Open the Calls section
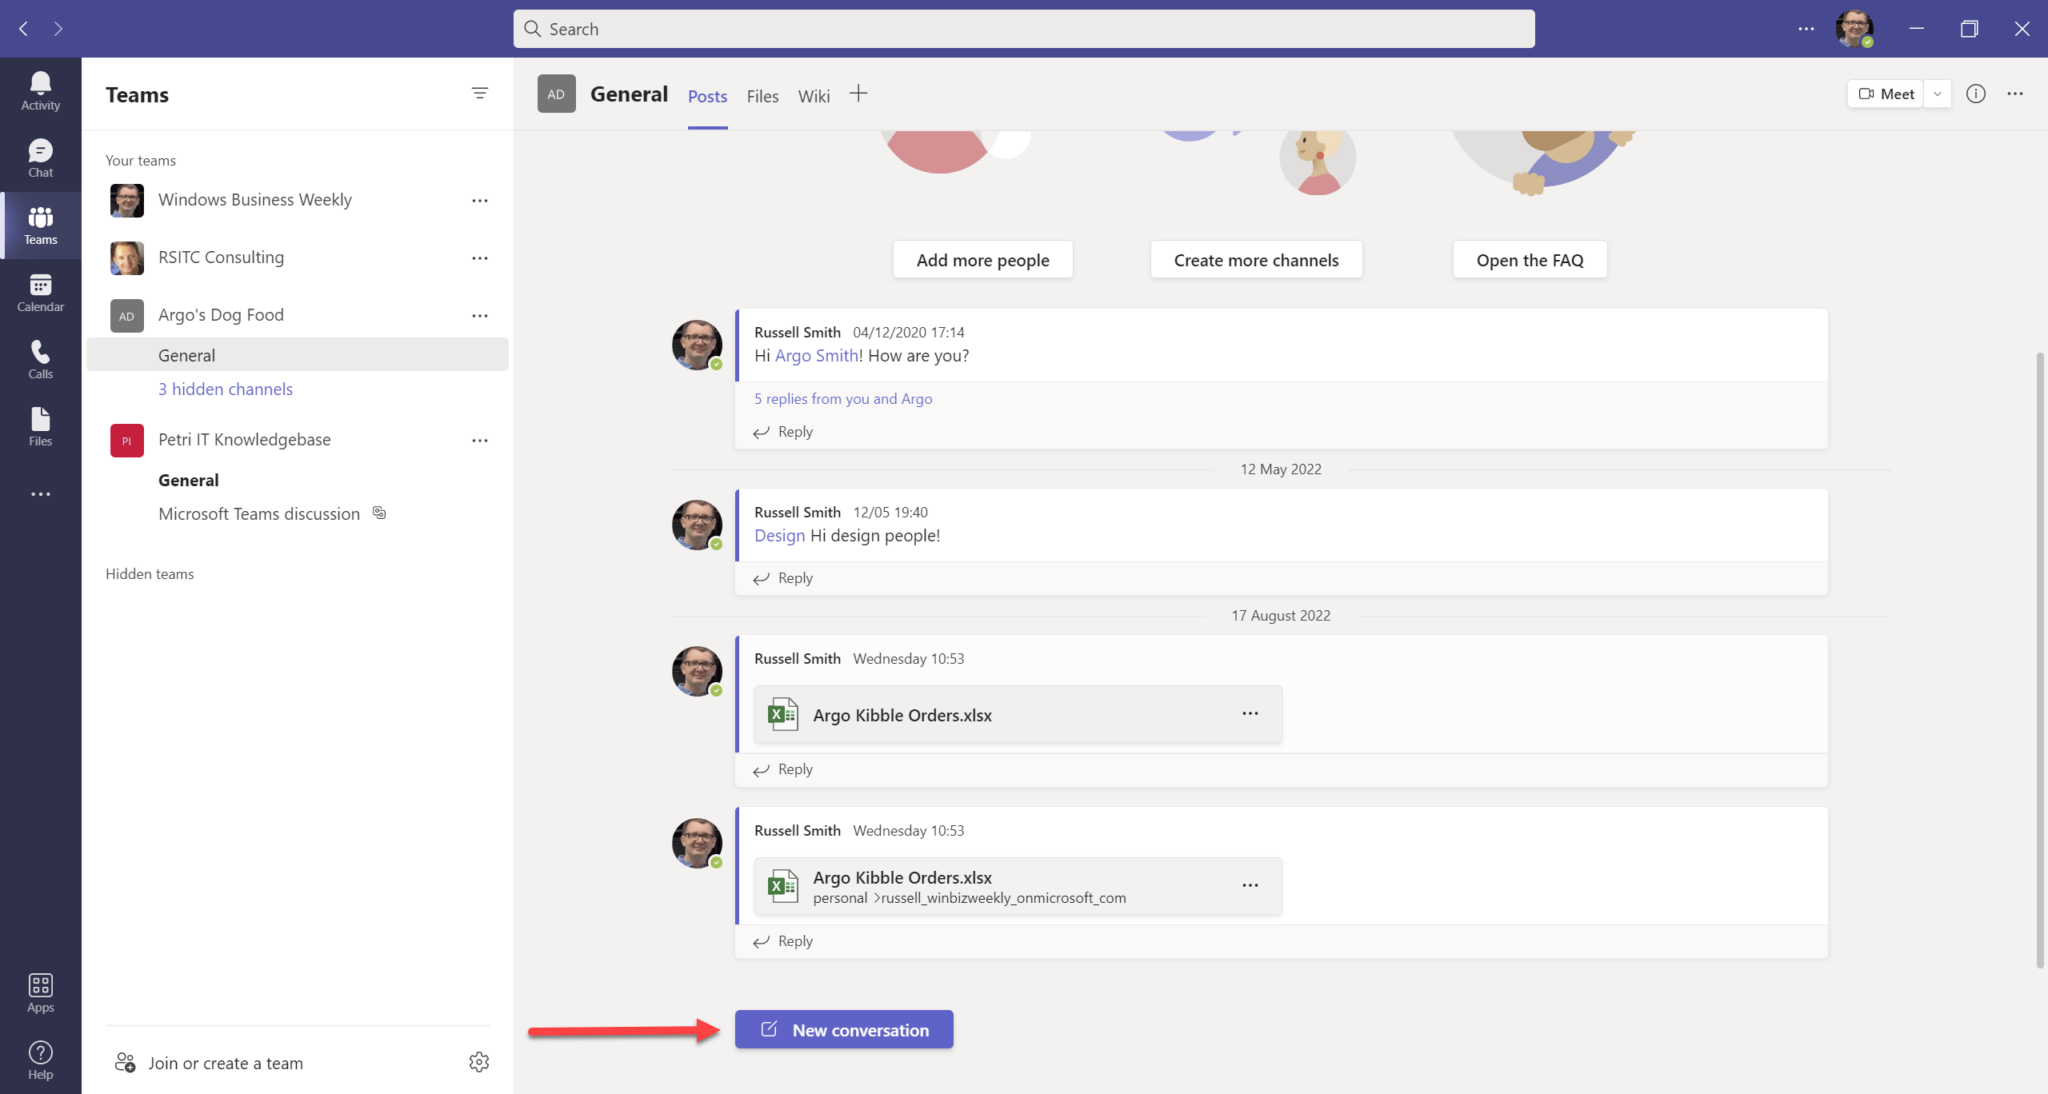 40,358
